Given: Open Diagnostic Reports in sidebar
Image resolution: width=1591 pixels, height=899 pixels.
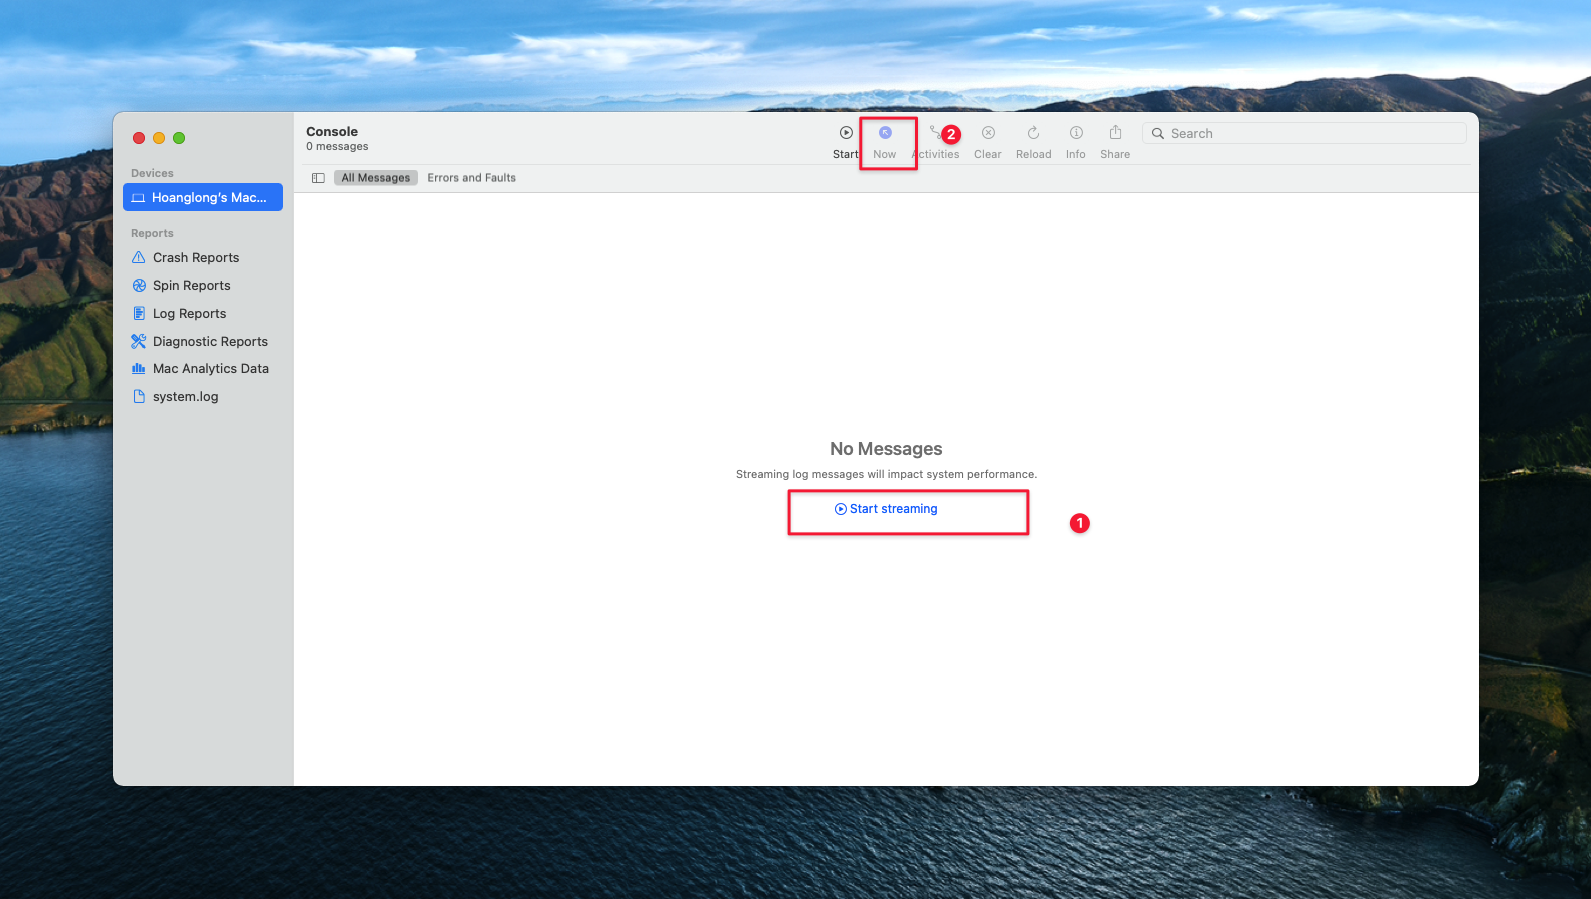Looking at the screenshot, I should [x=210, y=342].
